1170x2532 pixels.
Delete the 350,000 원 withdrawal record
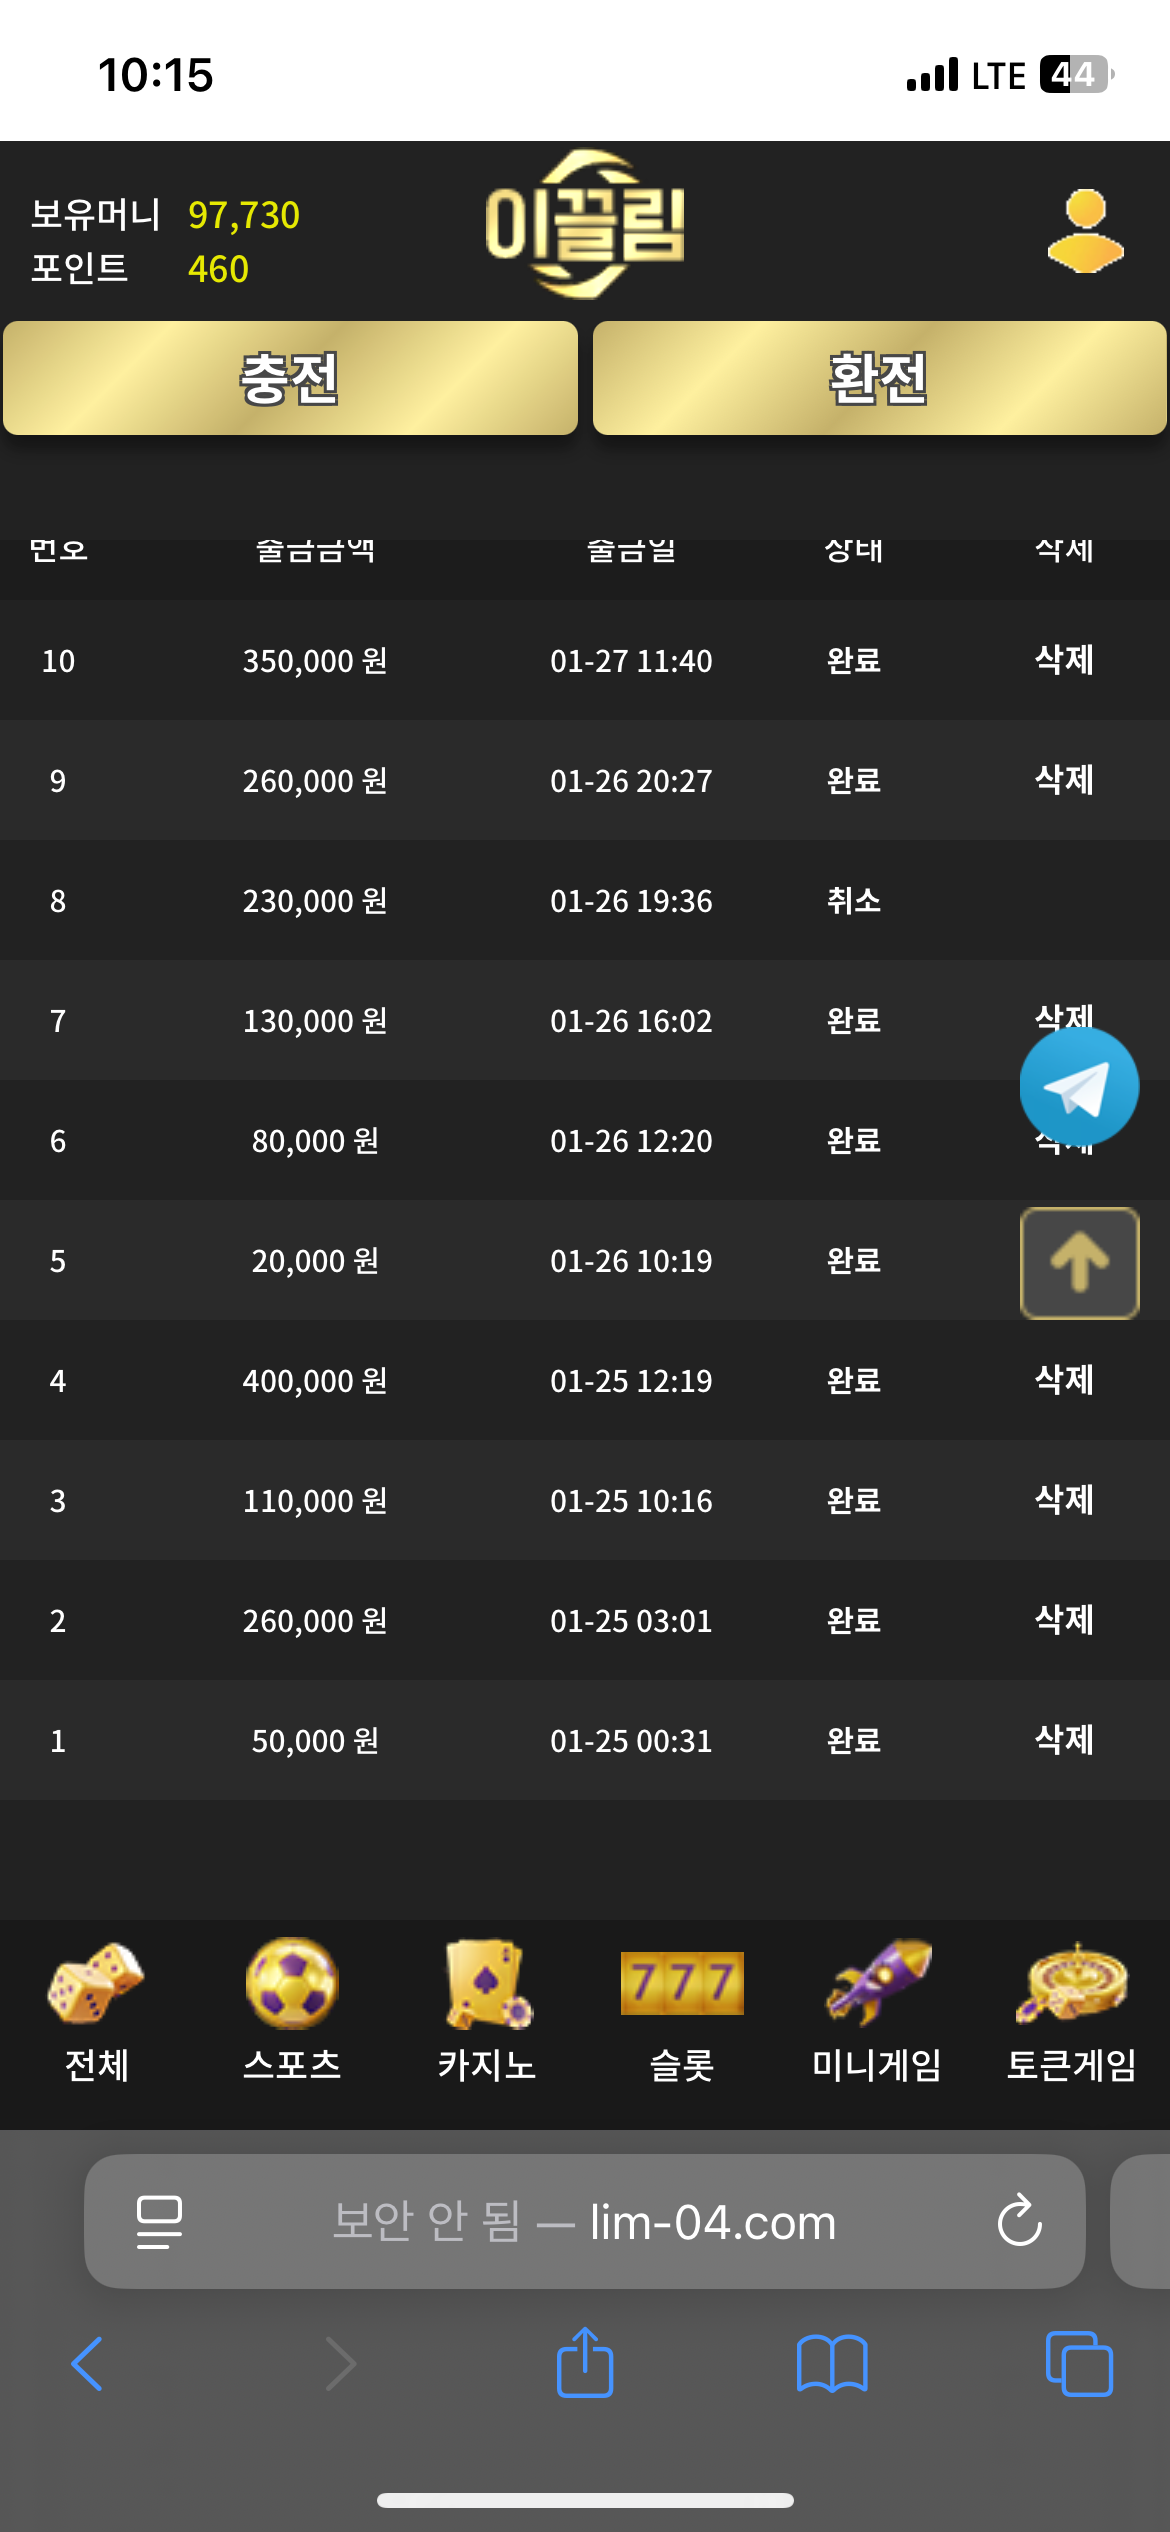click(1064, 660)
